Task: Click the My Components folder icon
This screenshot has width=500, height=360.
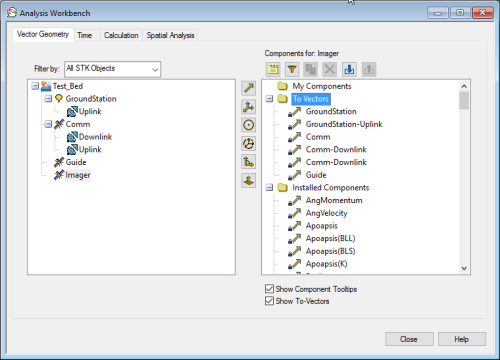Action: [282, 86]
